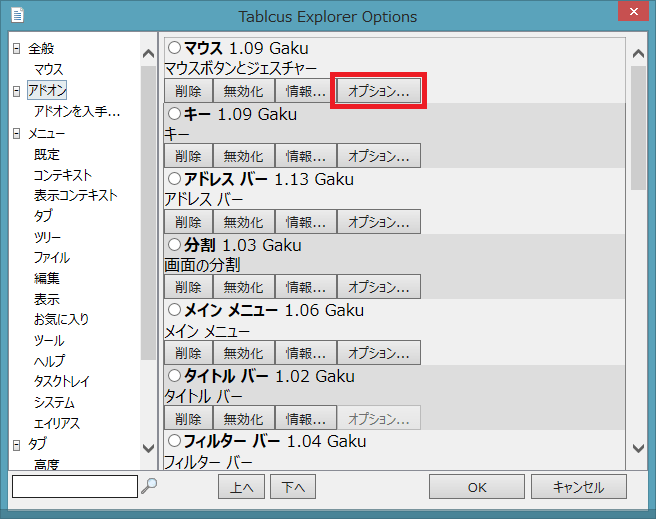Select the マウス add-on radio button

pos(175,48)
